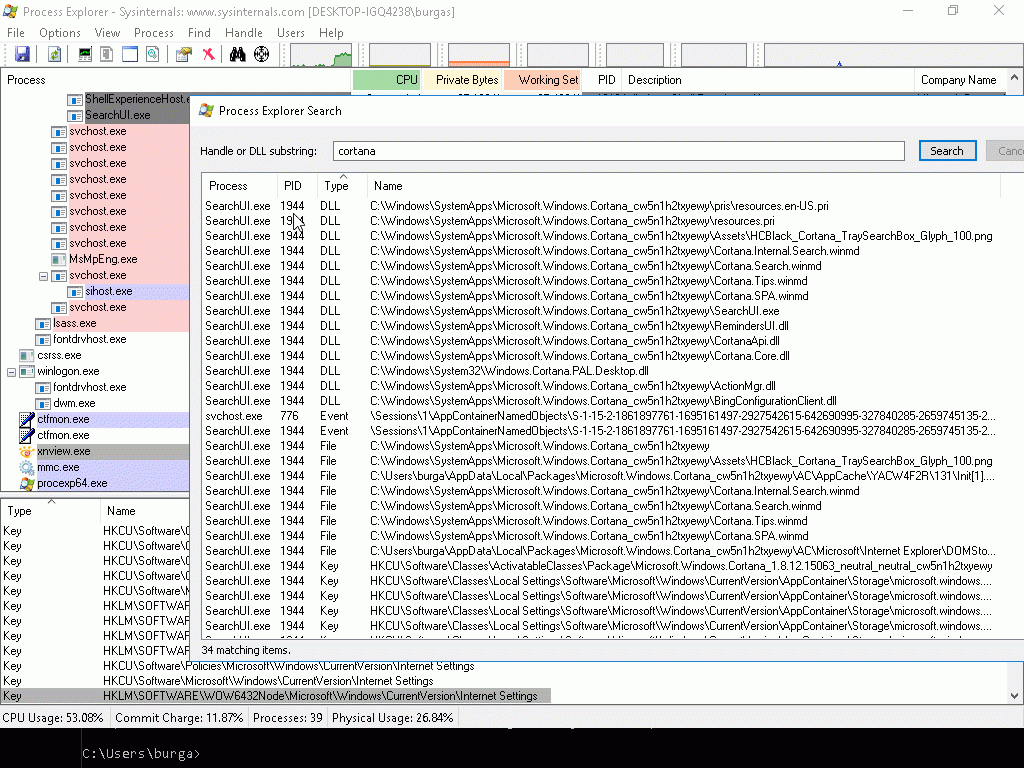Screen dimensions: 1024x768
Task: Collapse the svchost.exe node above sihost.exe
Action: (x=43, y=276)
